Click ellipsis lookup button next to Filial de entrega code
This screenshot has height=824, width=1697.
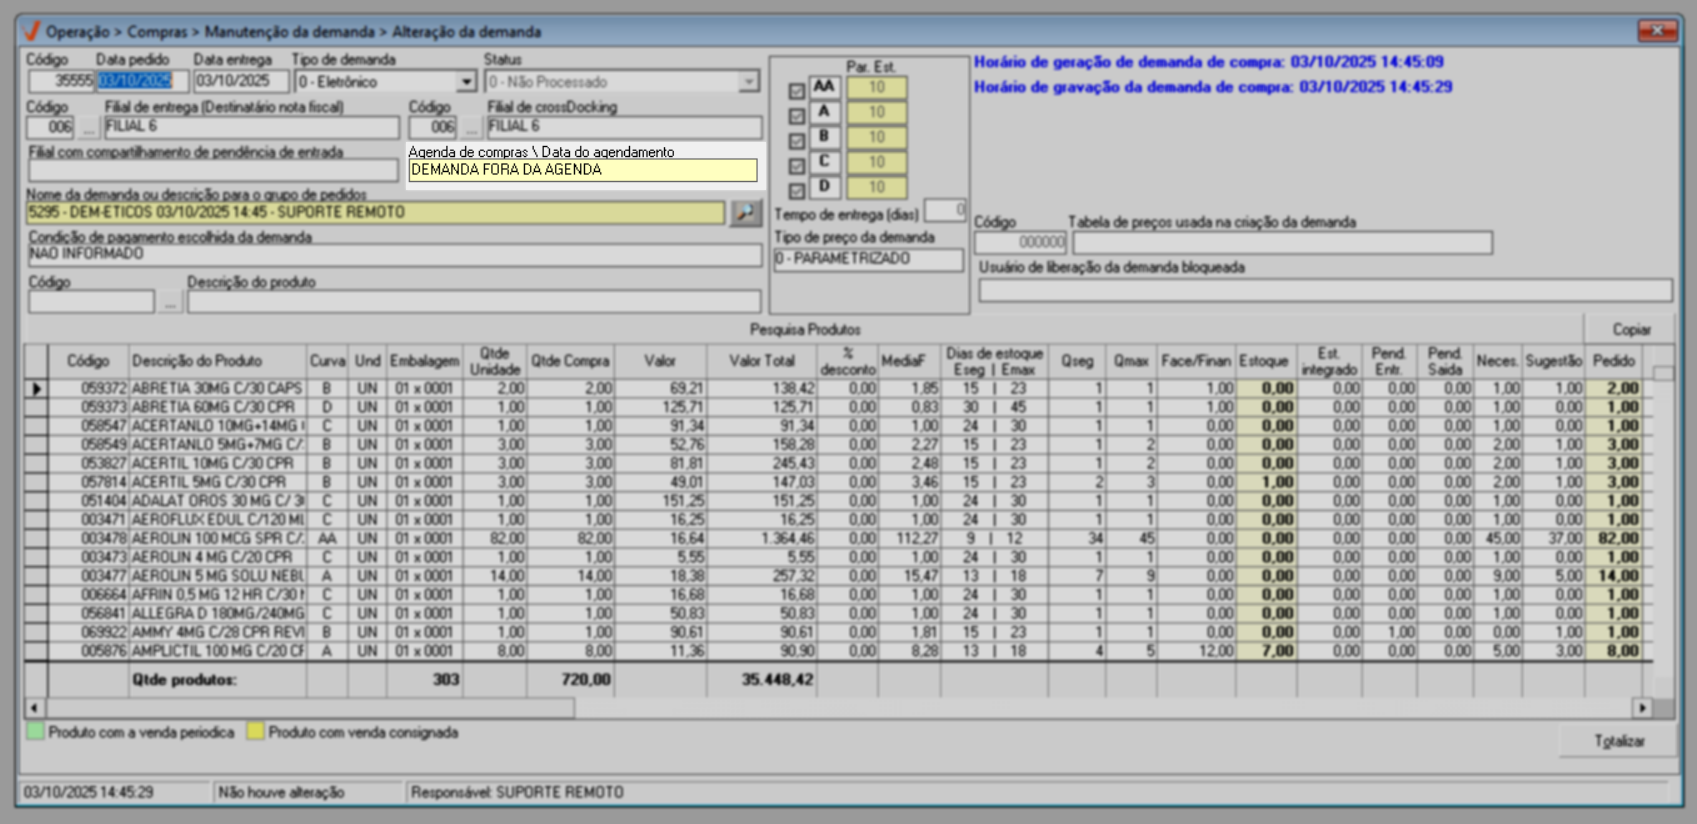[x=89, y=128]
